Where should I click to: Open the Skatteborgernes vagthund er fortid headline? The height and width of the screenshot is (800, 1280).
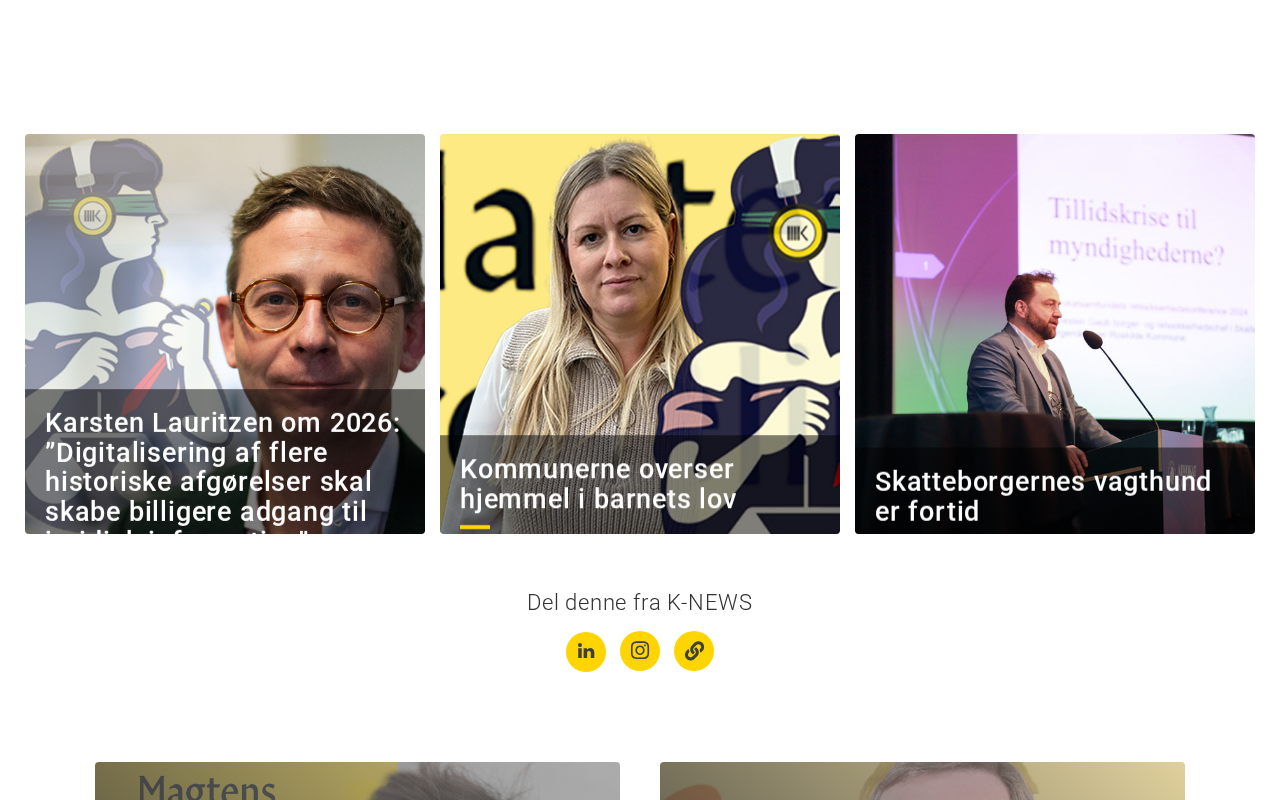pos(1043,496)
